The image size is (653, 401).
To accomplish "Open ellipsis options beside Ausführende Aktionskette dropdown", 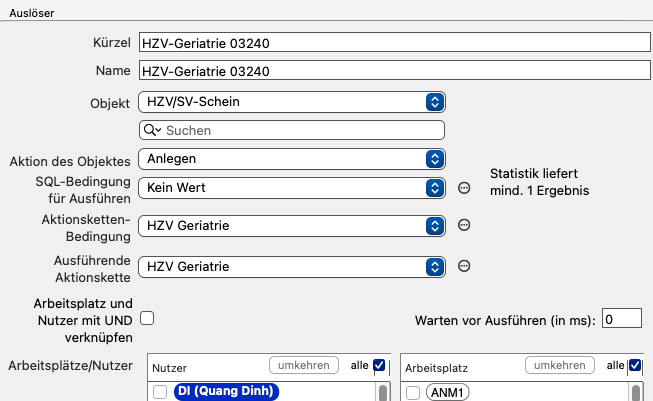I will click(x=464, y=266).
